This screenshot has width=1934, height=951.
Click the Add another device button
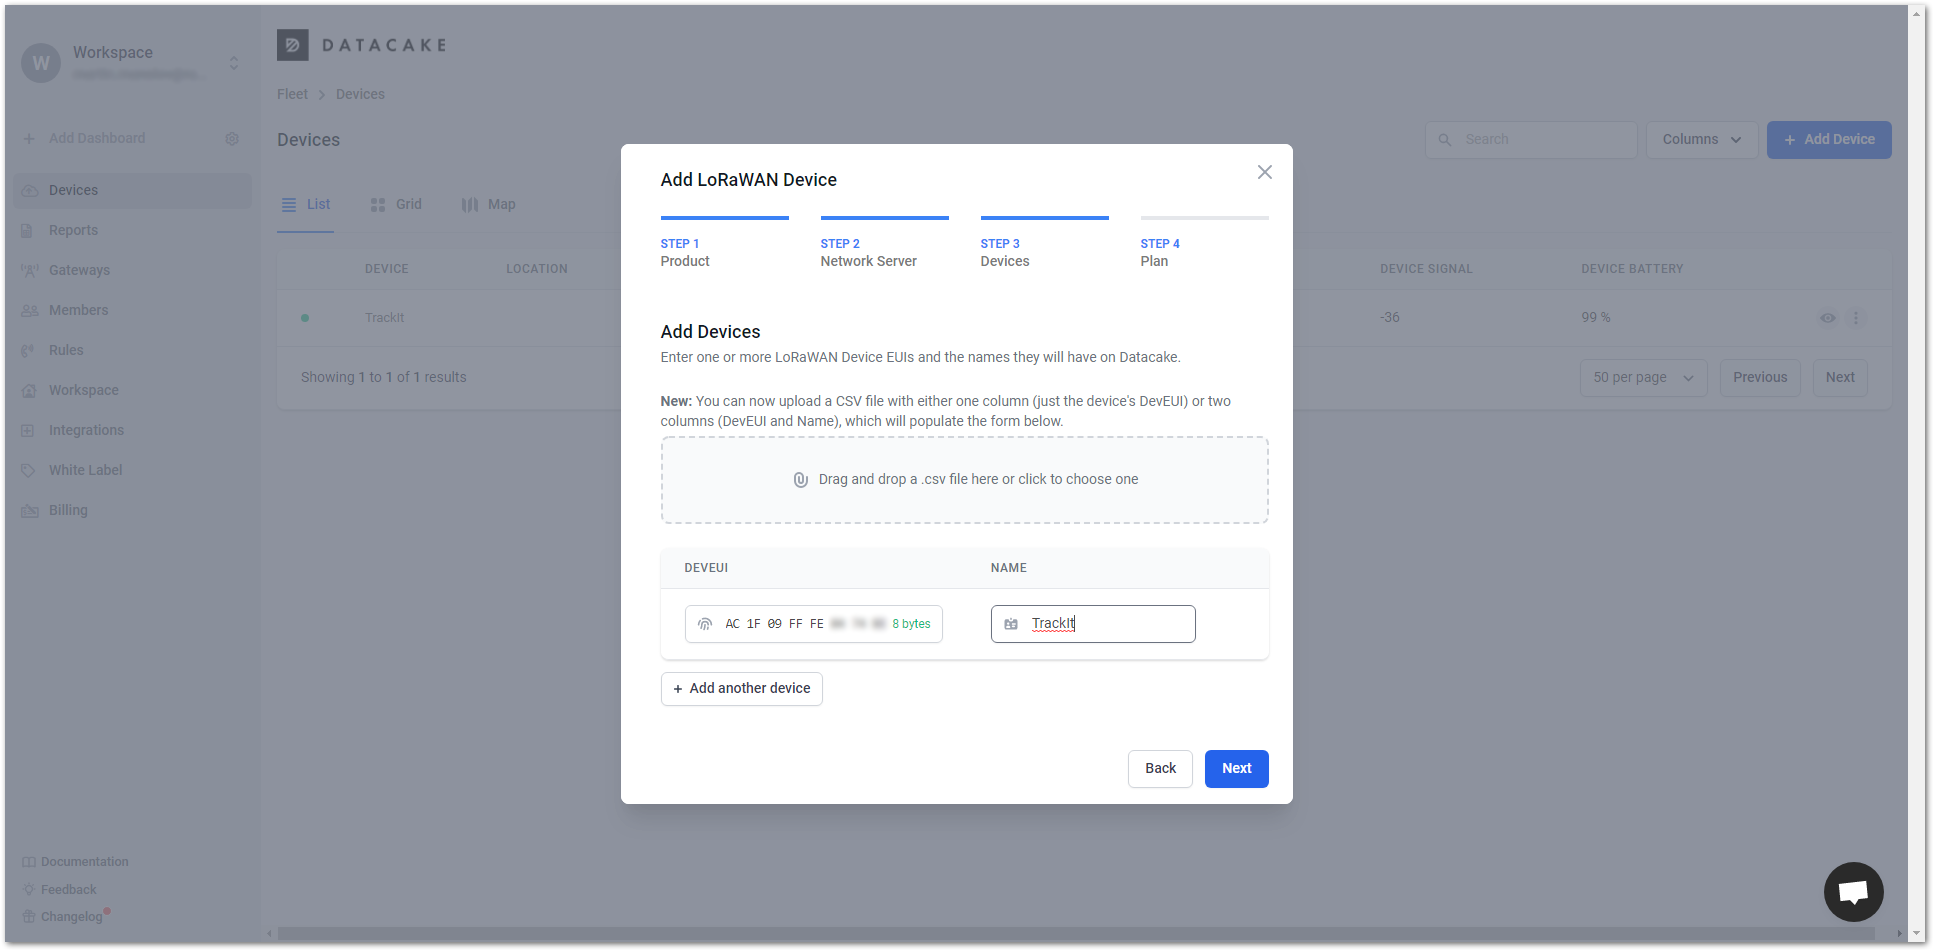point(741,689)
